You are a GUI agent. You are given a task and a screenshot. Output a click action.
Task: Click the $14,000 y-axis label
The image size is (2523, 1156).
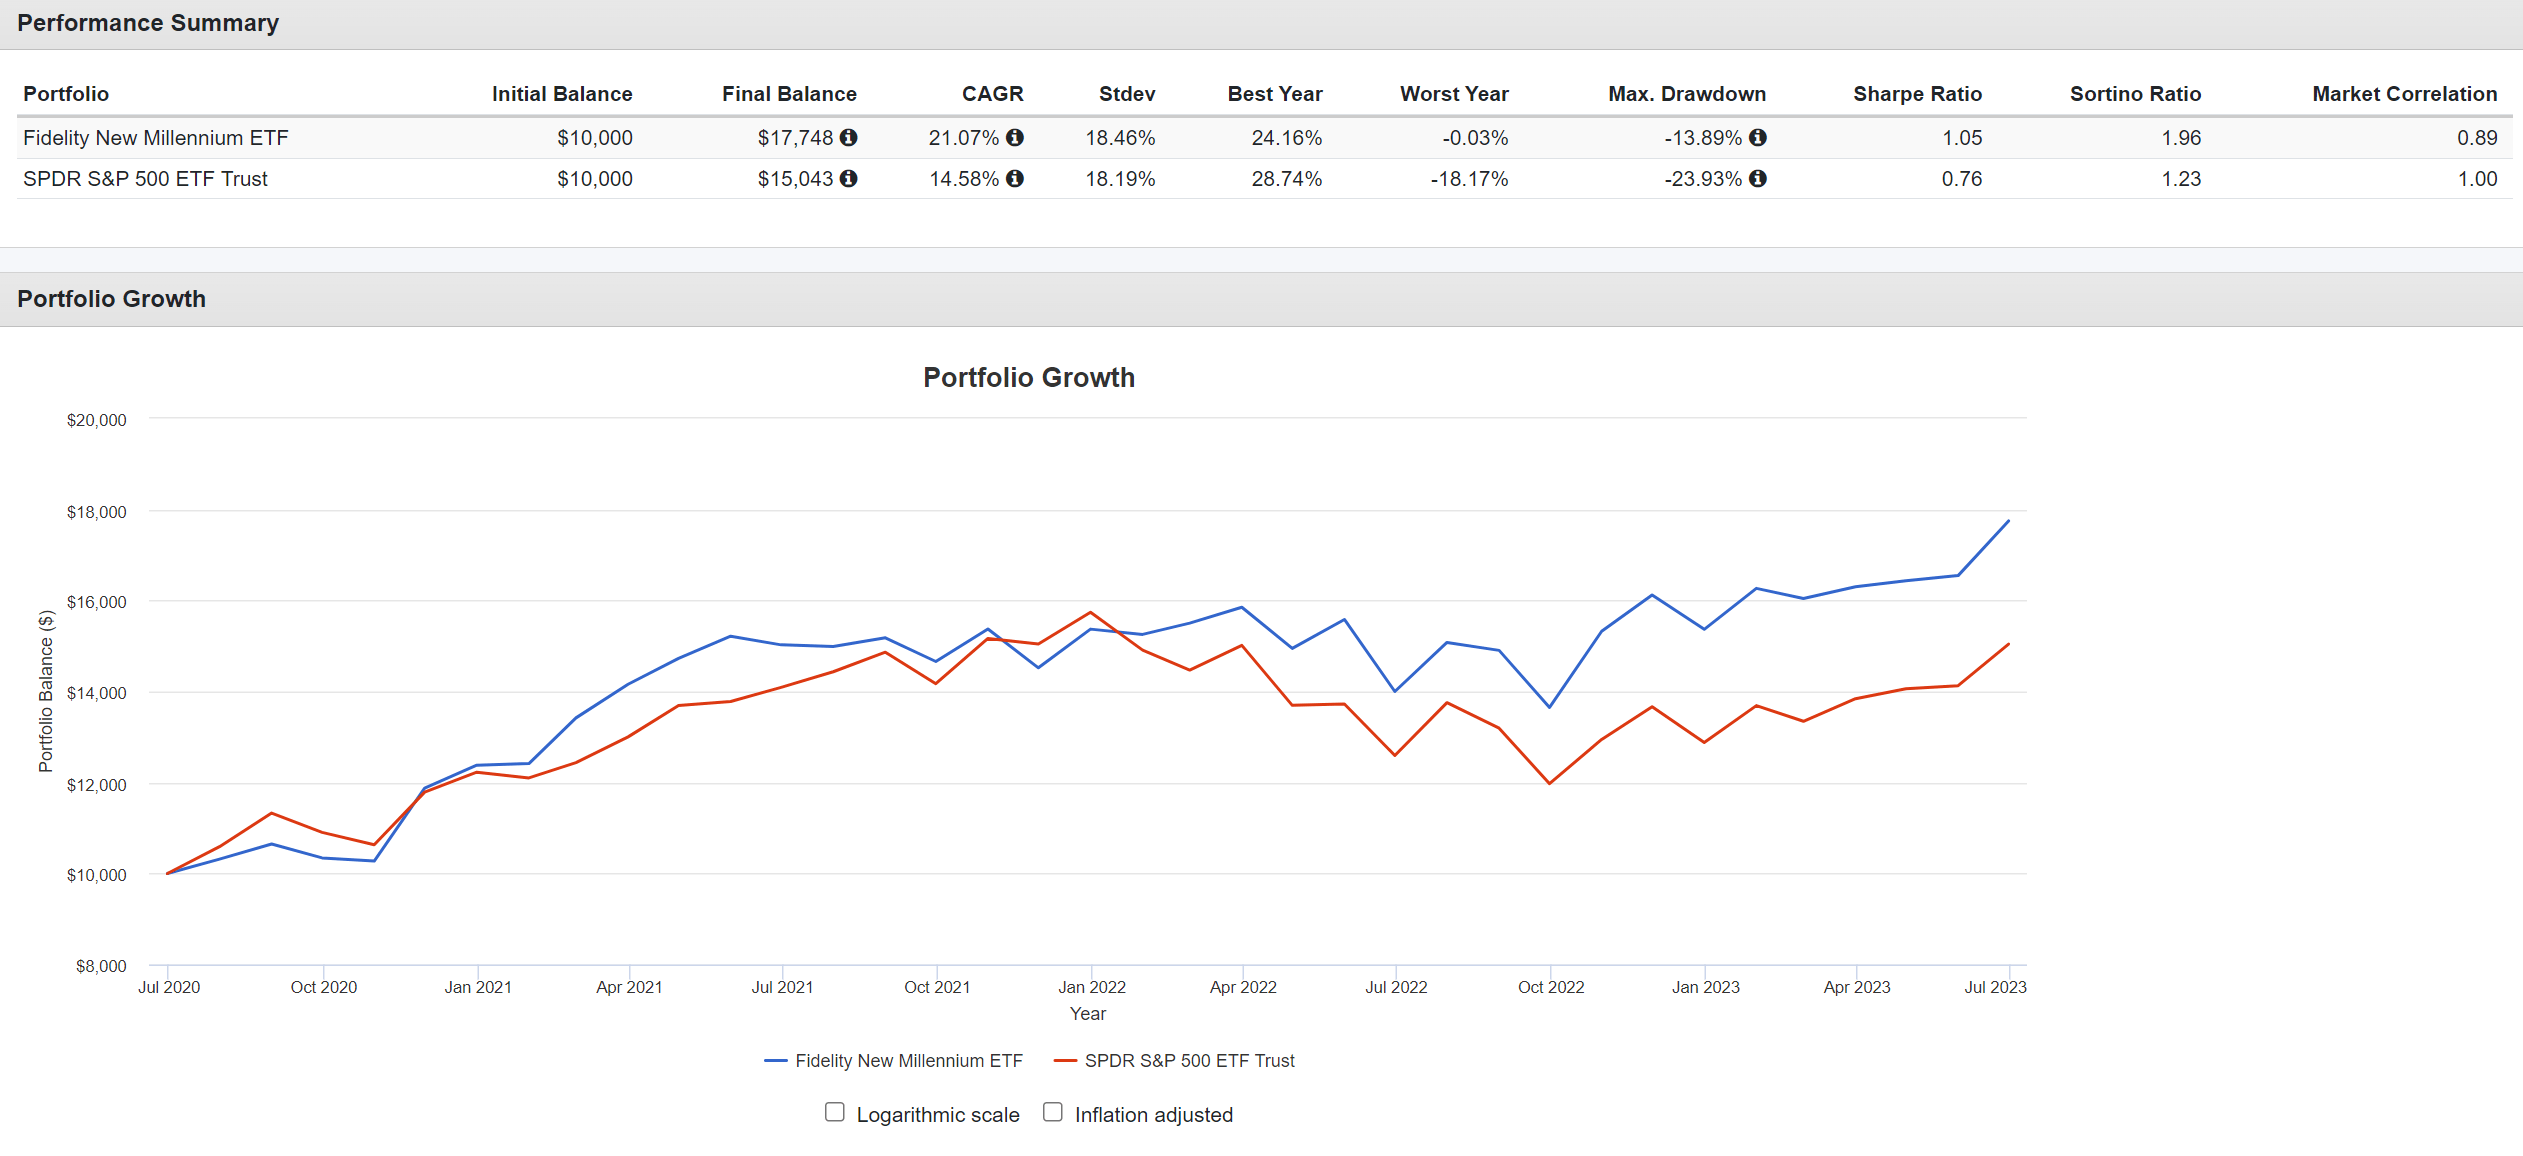[x=96, y=693]
